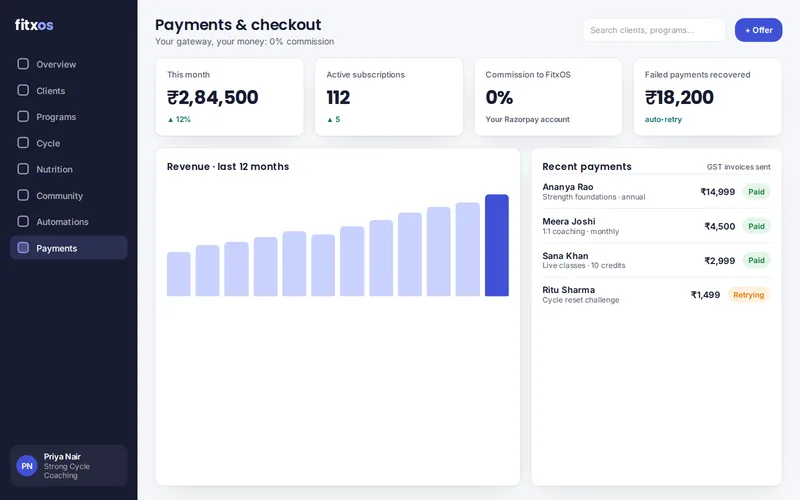The width and height of the screenshot is (800, 500).
Task: Click the Failed payments recovered card
Action: 708,97
